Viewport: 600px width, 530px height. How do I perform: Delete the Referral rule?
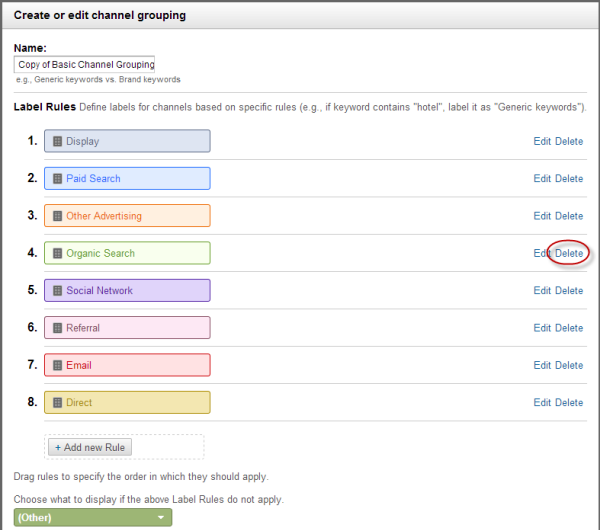569,328
